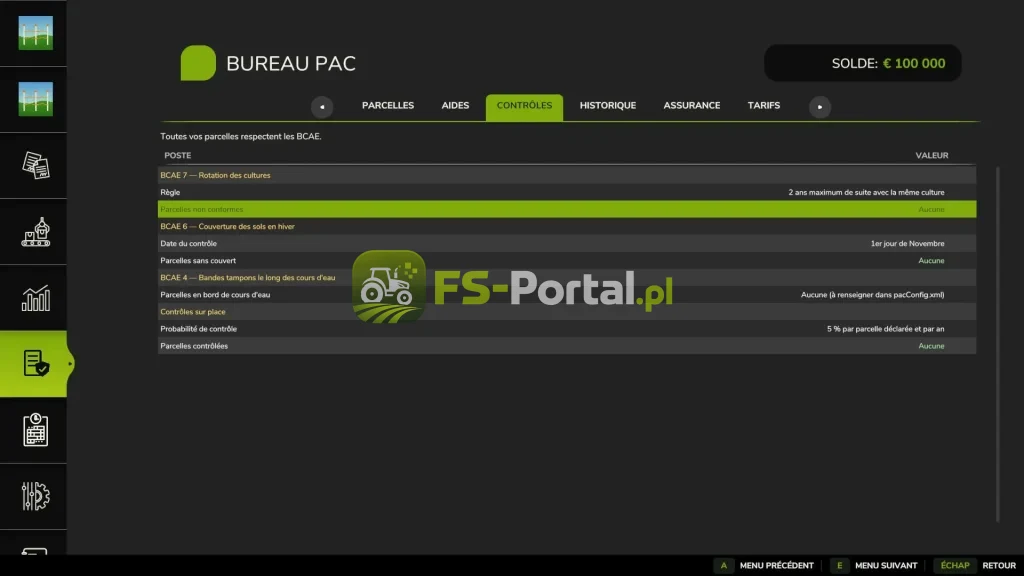Click the green Bureau PAC logo
Image resolution: width=1024 pixels, height=576 pixels.
coord(198,63)
